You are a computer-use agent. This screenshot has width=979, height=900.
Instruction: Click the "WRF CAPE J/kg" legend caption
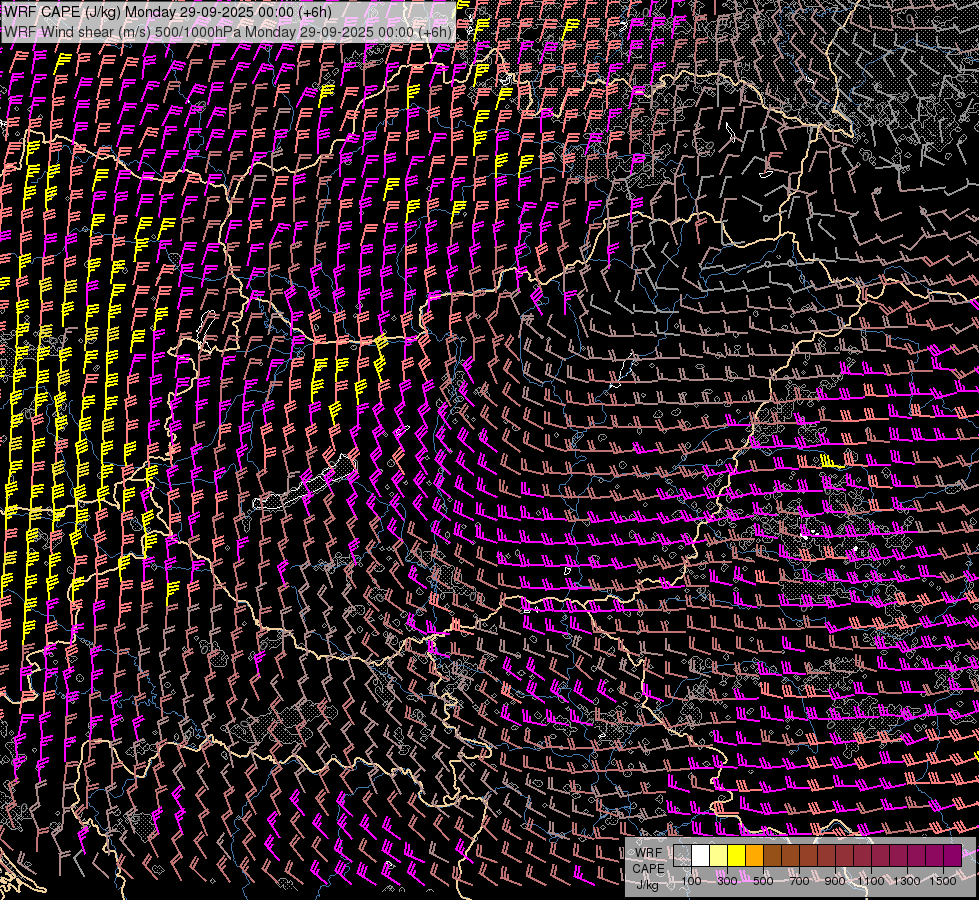click(x=648, y=868)
